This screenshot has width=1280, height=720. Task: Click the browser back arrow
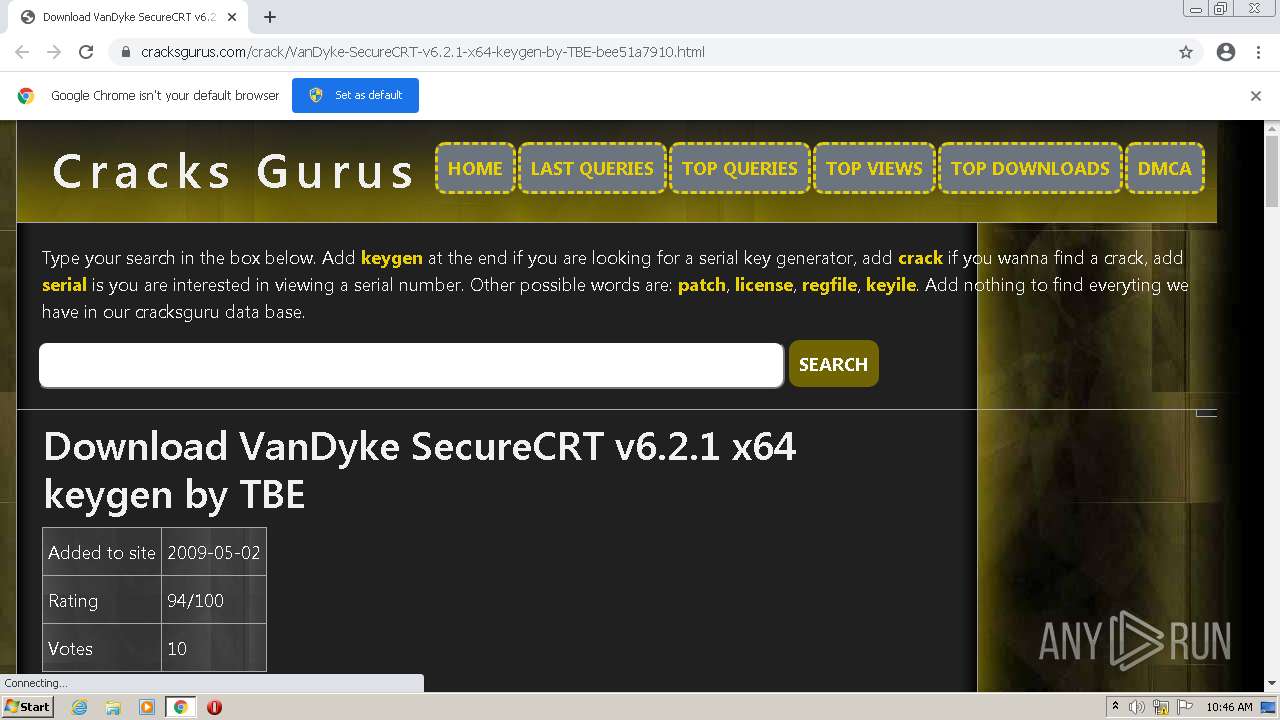[x=22, y=52]
